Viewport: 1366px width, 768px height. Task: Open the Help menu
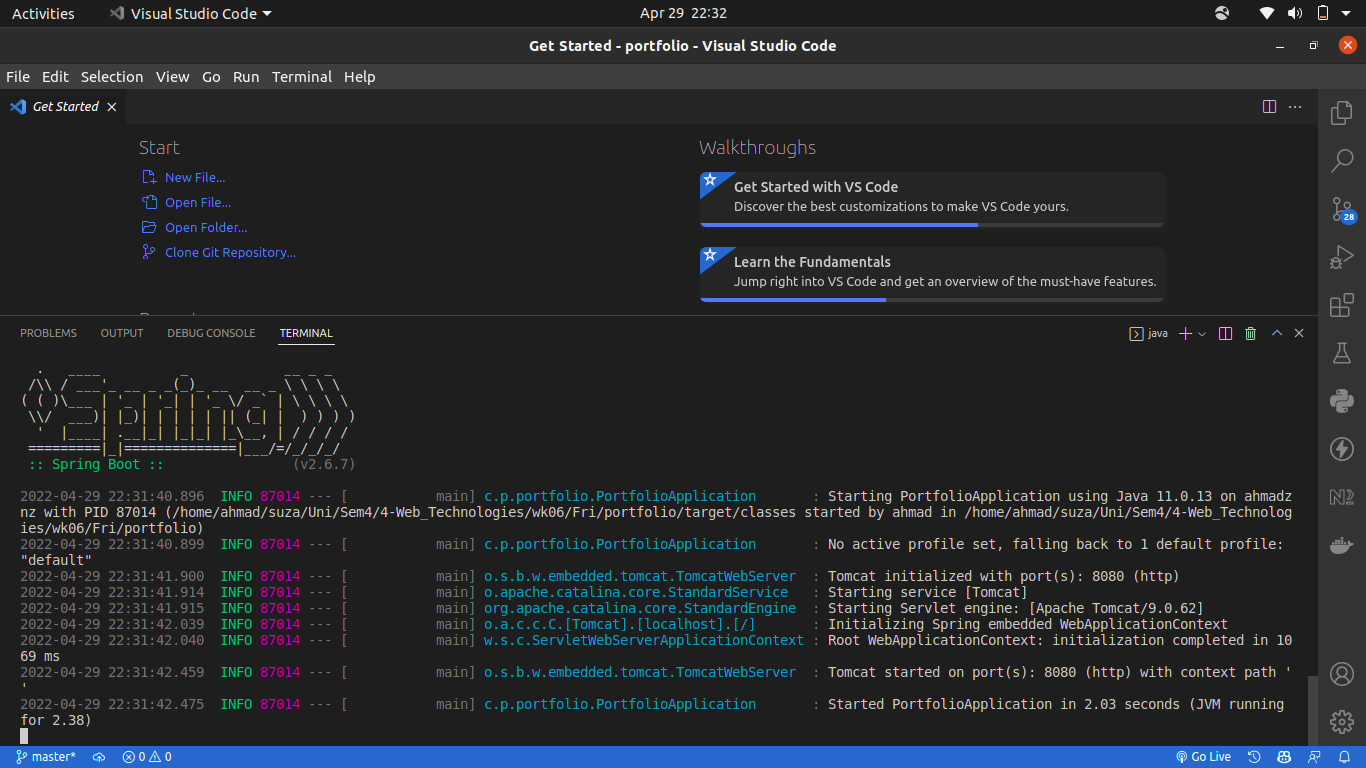coord(360,77)
